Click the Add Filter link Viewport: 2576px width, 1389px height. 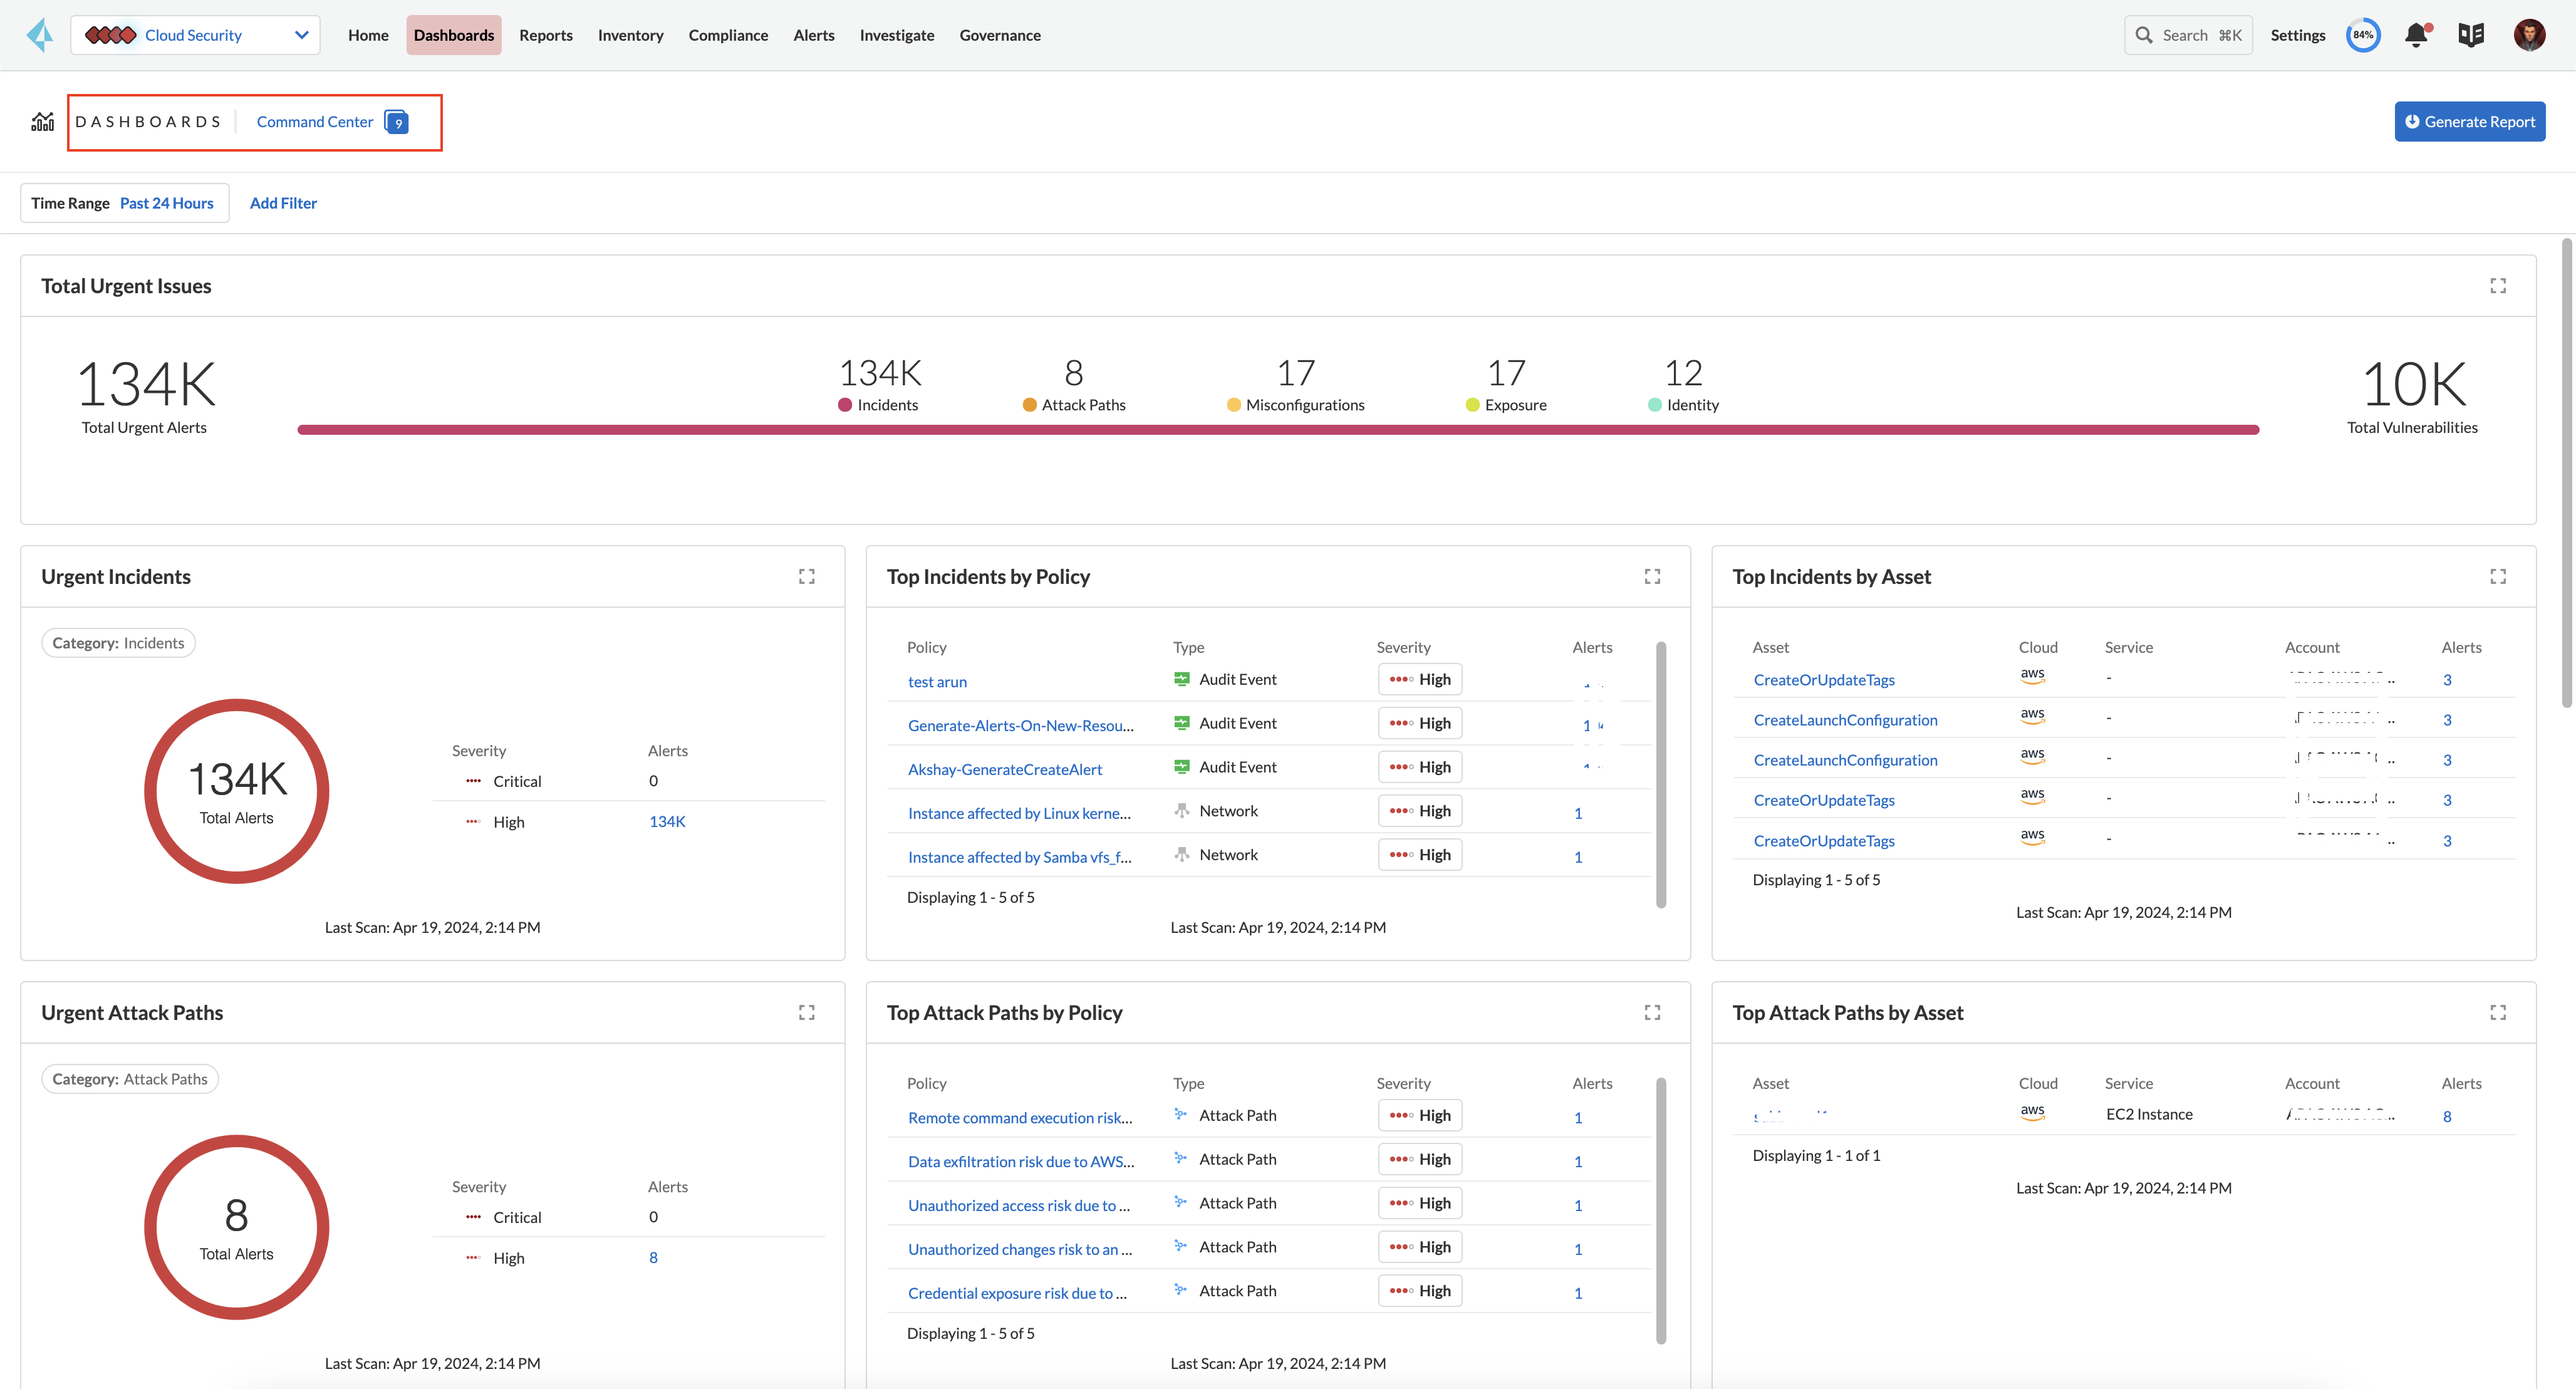pyautogui.click(x=283, y=203)
